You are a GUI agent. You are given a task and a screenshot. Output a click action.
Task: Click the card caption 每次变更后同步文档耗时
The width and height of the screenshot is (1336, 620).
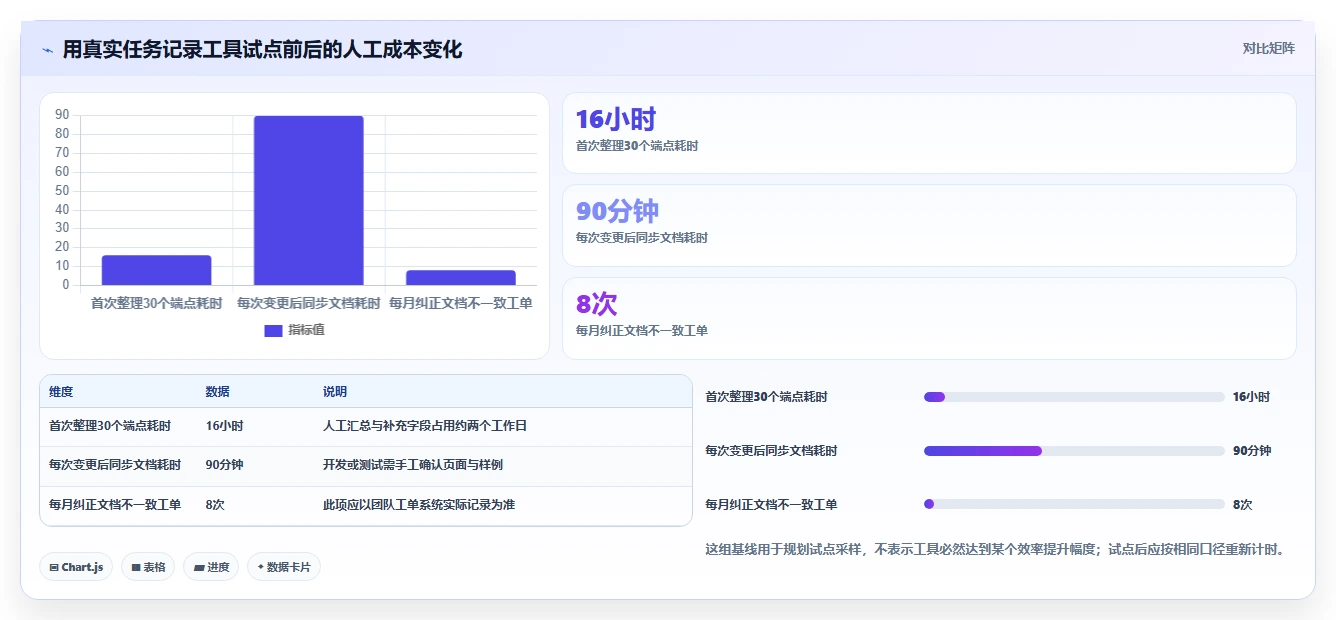tap(642, 238)
